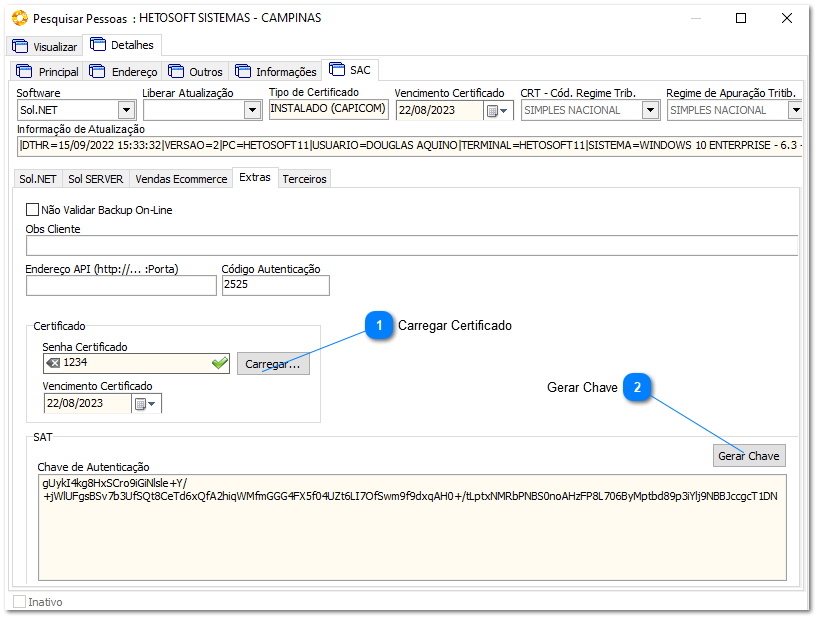Screen dimensions: 818x619
Task: Click numbered callout badge 2 for Gerar Chave
Action: [x=638, y=388]
